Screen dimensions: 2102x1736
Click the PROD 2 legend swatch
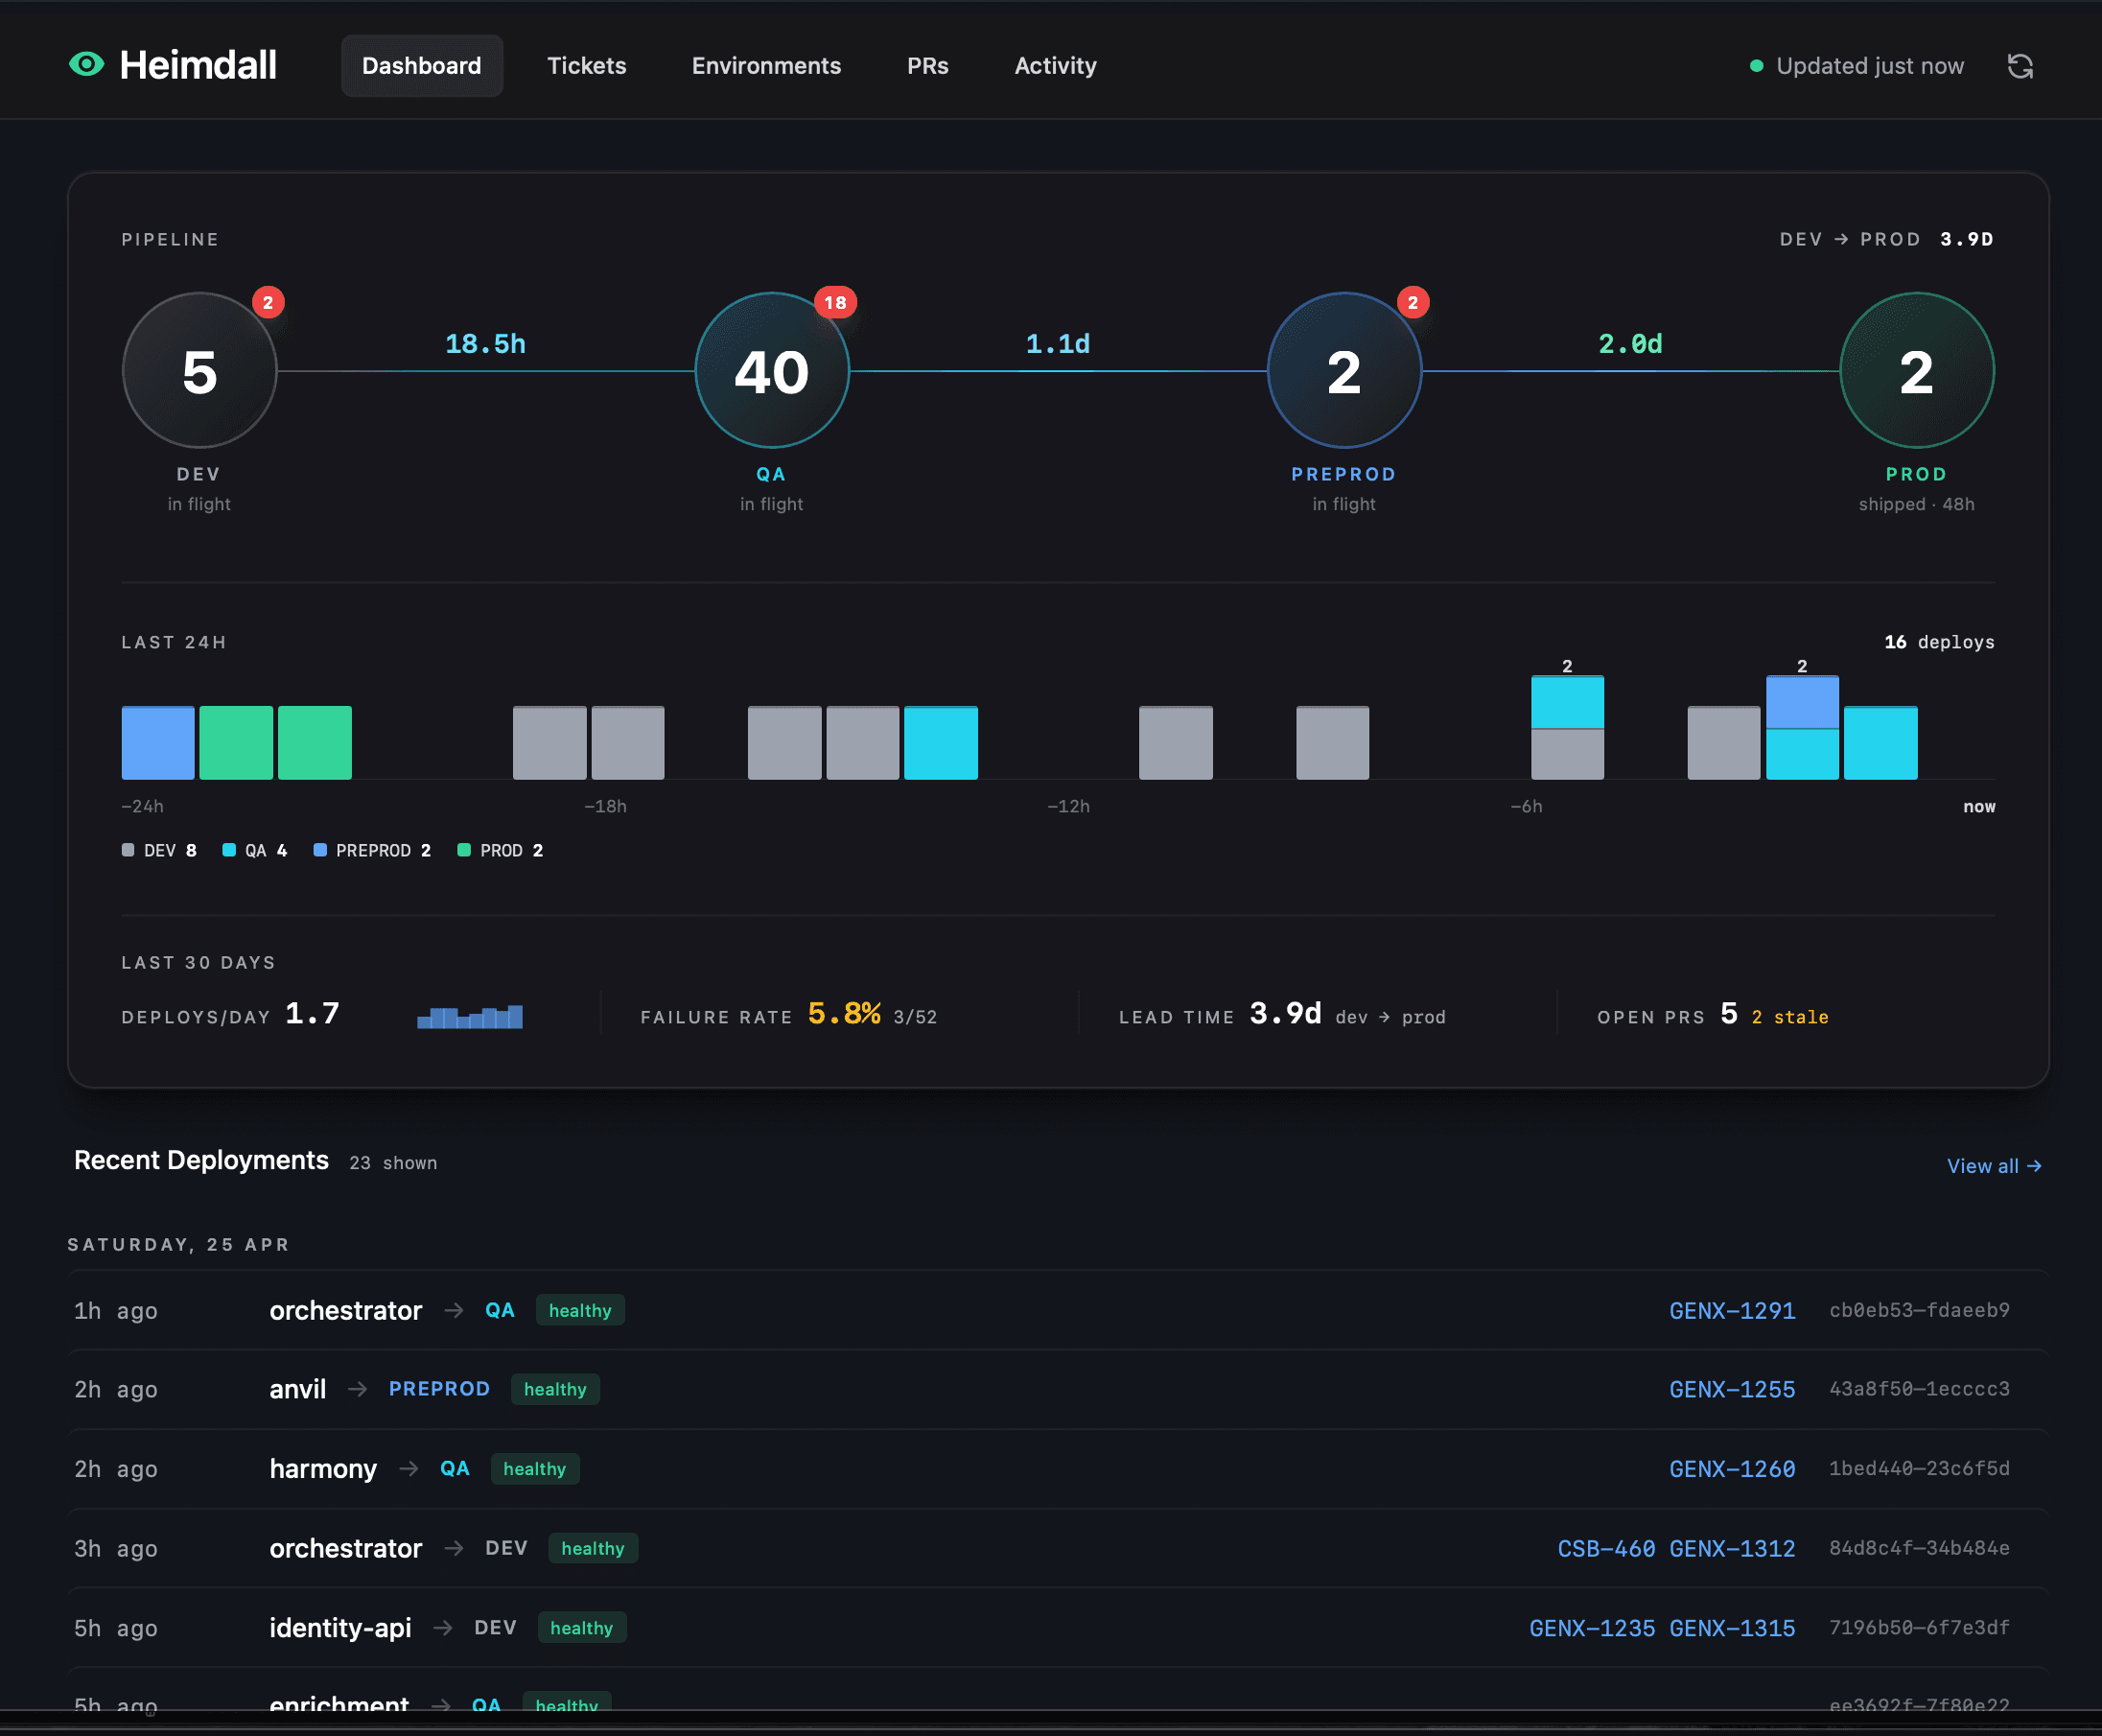[x=464, y=850]
